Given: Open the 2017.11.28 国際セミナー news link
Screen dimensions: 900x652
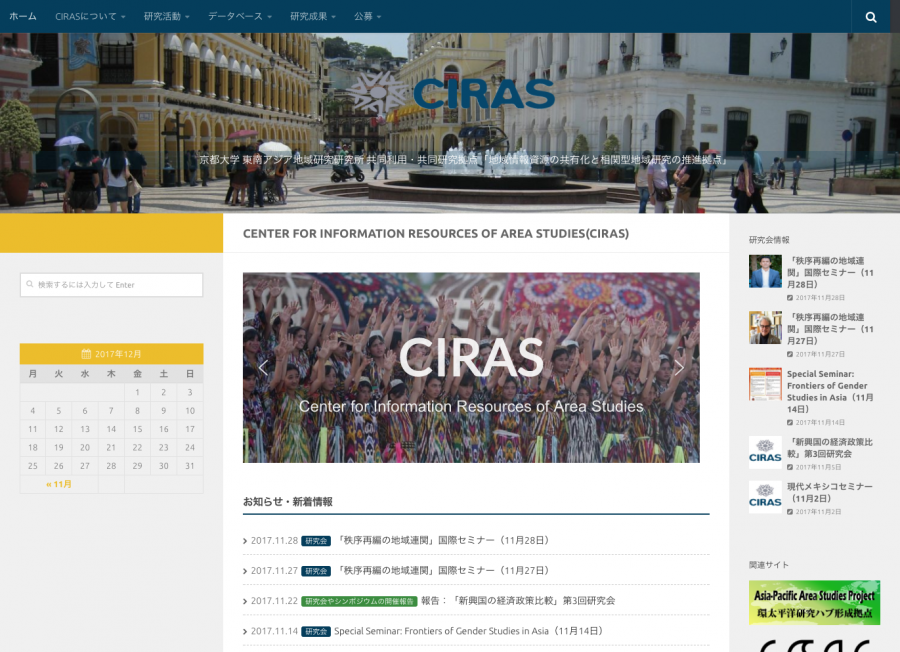Looking at the screenshot, I should [443, 540].
